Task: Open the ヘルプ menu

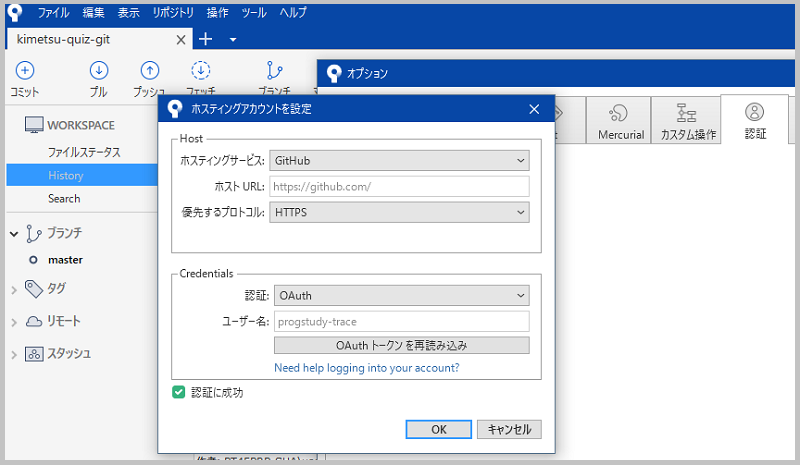Action: point(293,12)
